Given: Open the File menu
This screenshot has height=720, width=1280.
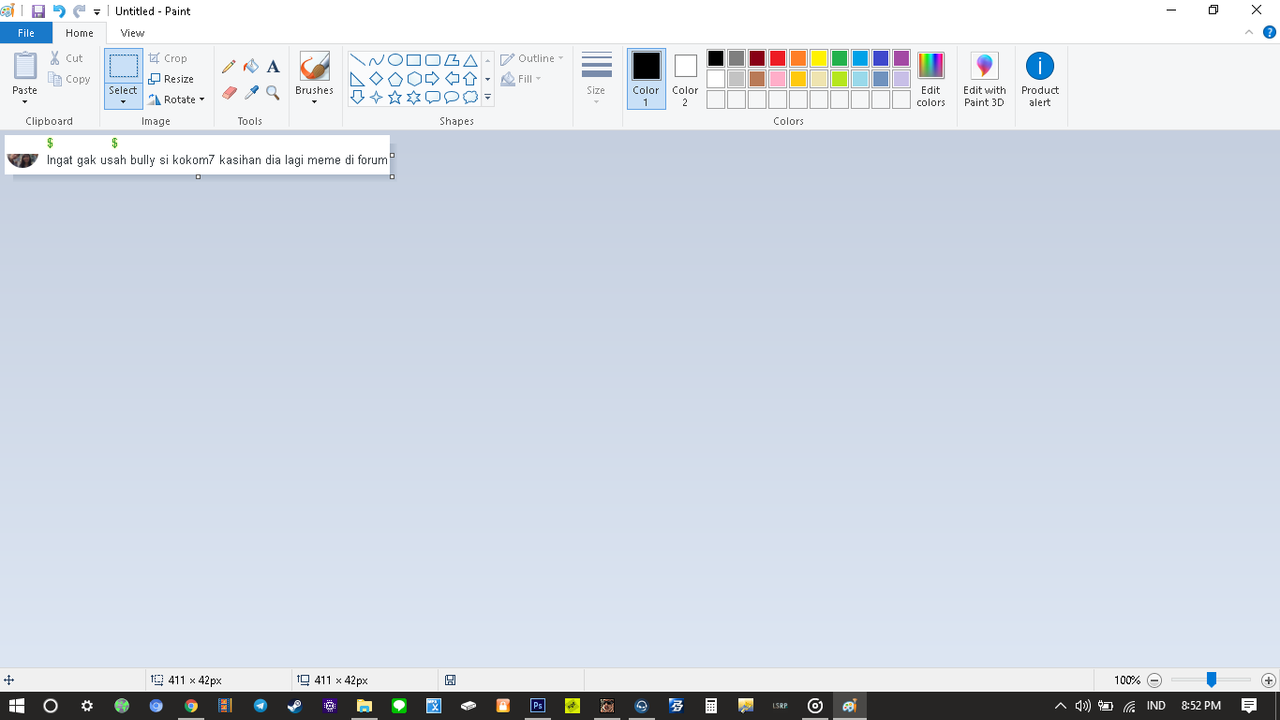Looking at the screenshot, I should [x=26, y=33].
